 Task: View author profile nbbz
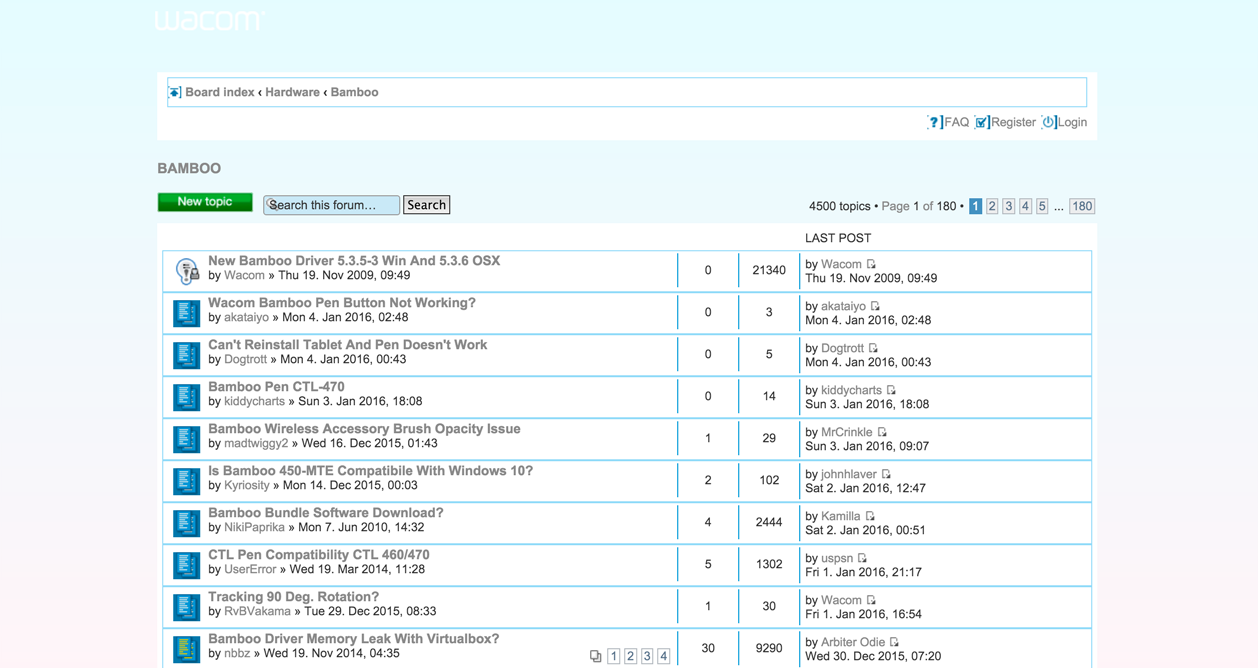coord(237,653)
